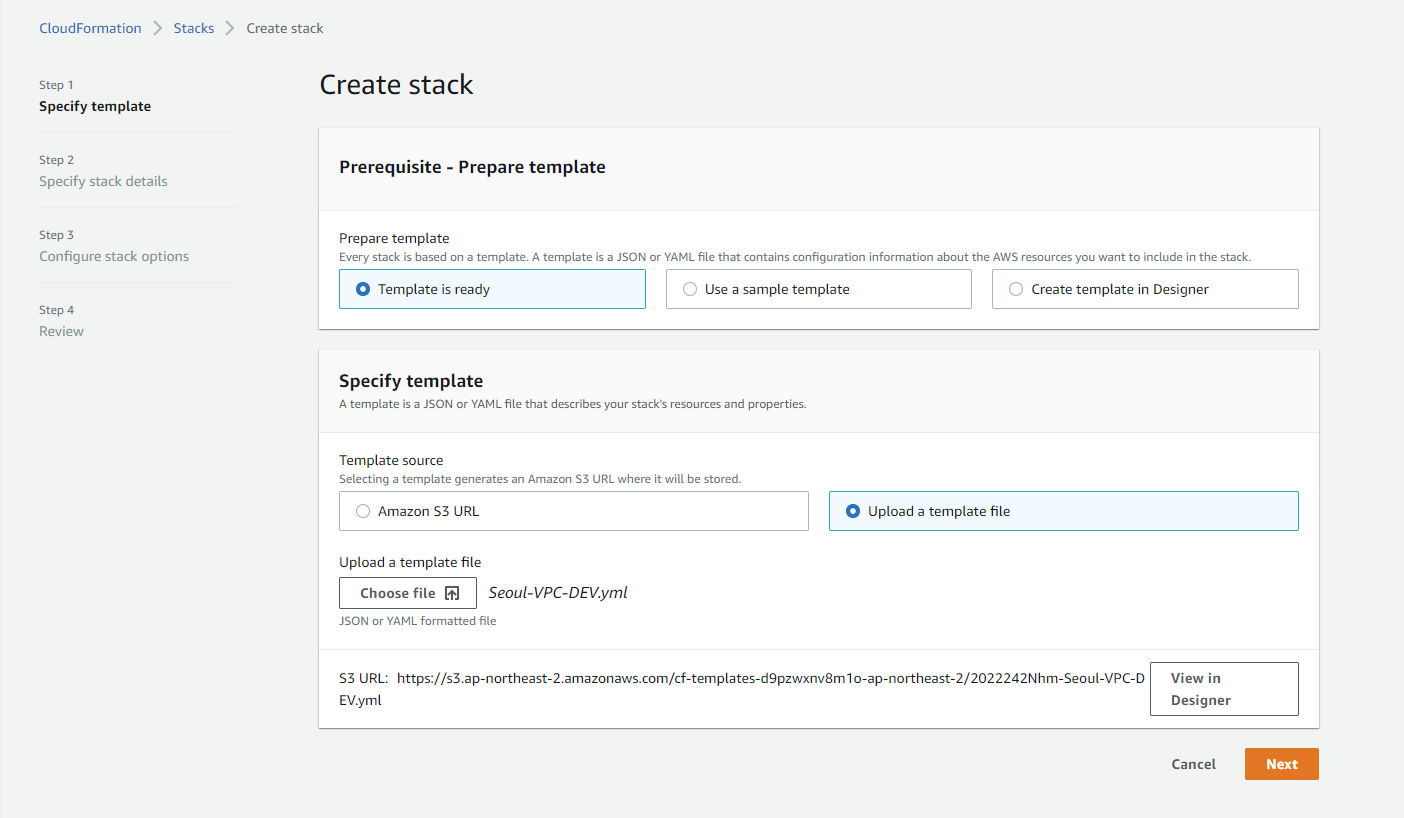Click the JSON or YAML formatted file hint
Viewport: 1404px width, 818px height.
(418, 621)
